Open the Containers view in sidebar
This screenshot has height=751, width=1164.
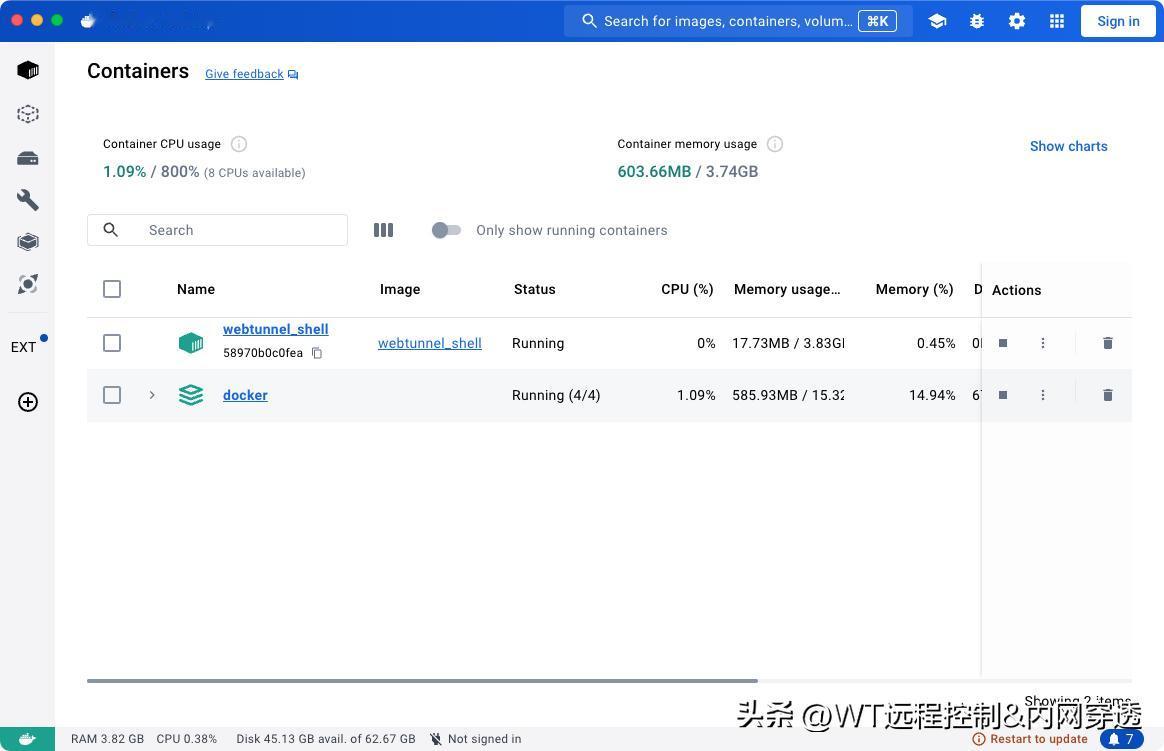point(27,70)
